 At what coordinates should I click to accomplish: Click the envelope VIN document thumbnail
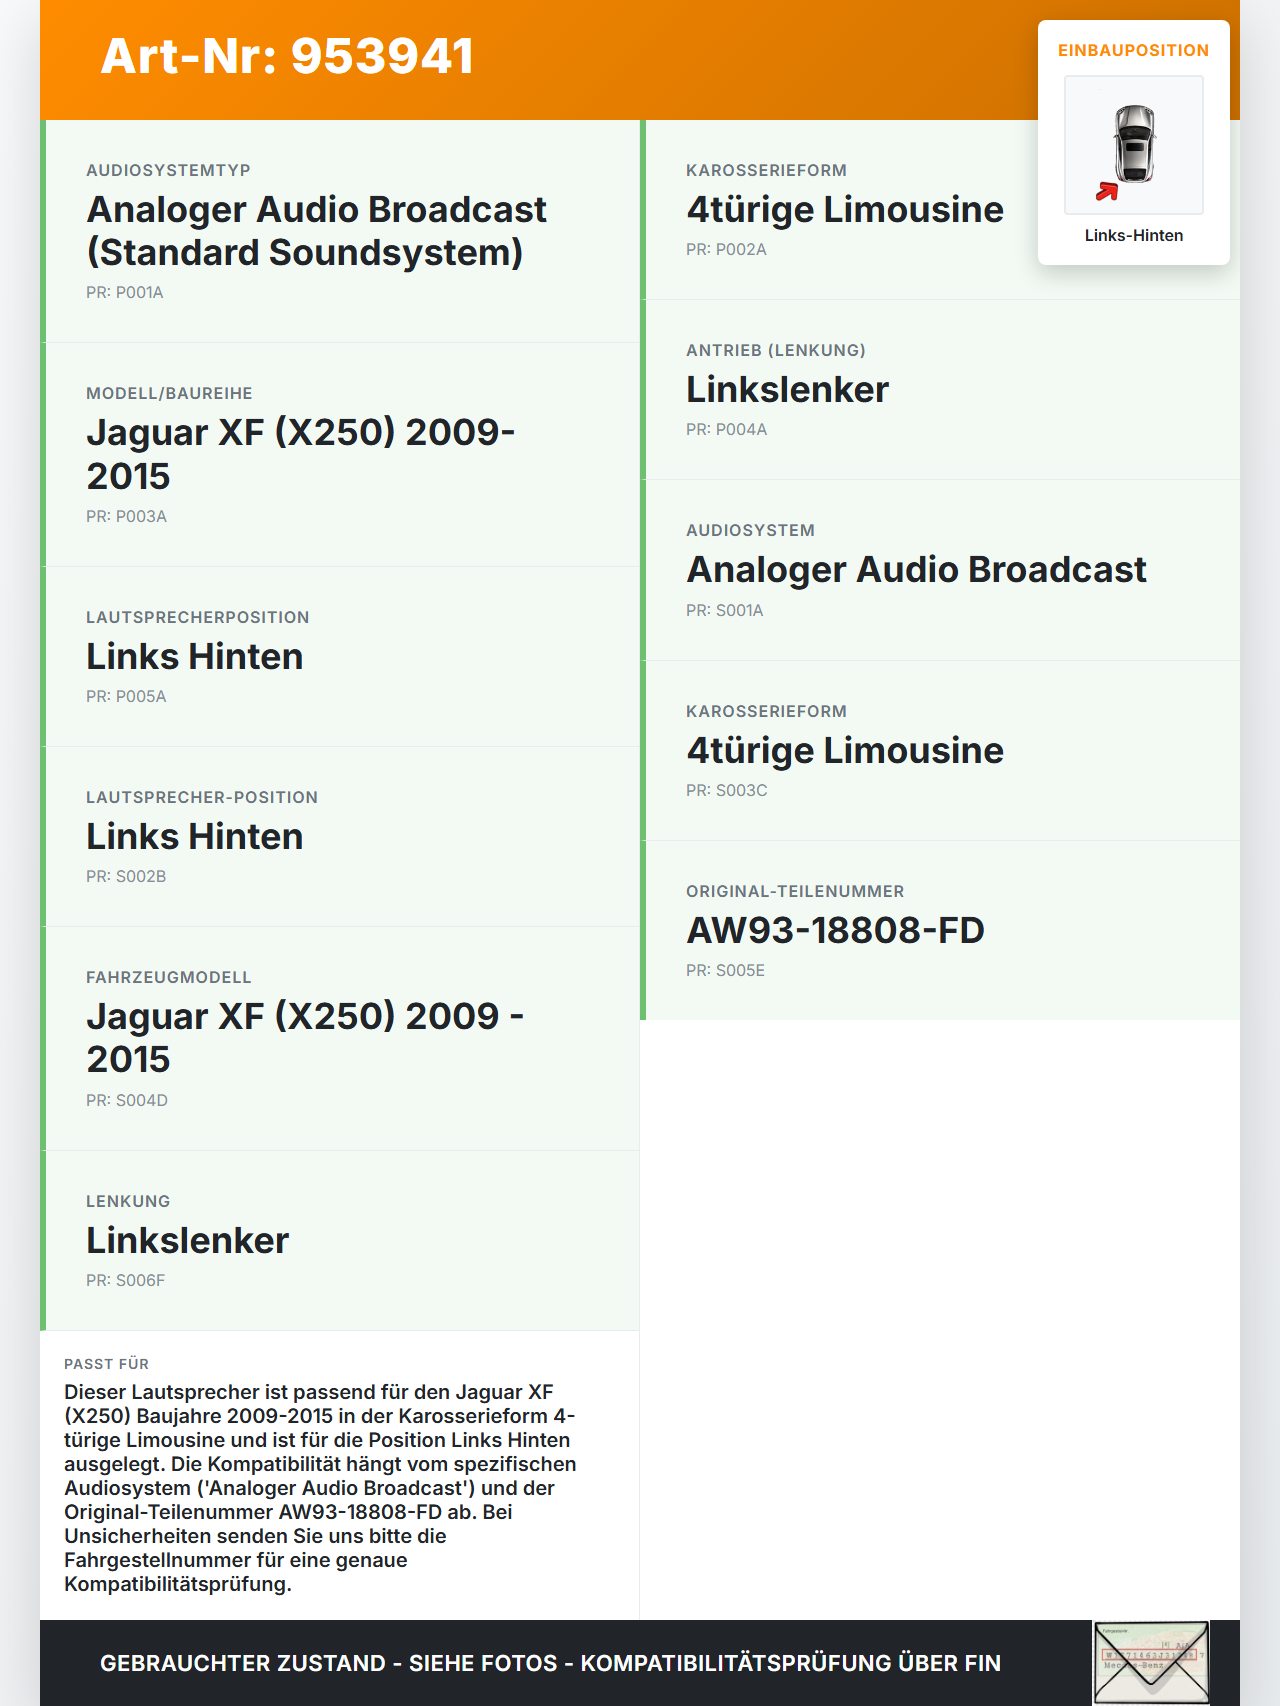click(x=1151, y=1662)
